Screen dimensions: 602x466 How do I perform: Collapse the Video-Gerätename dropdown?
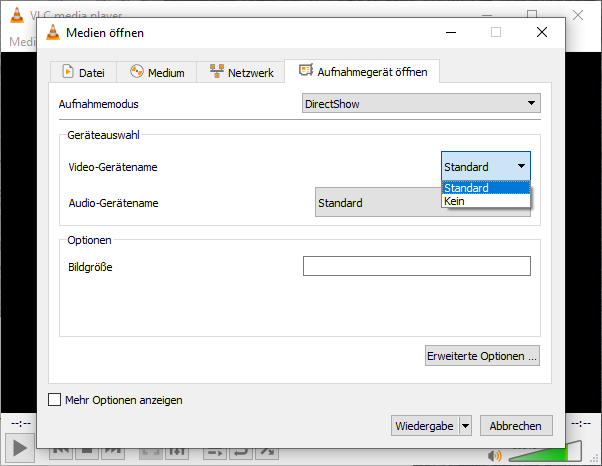point(485,167)
